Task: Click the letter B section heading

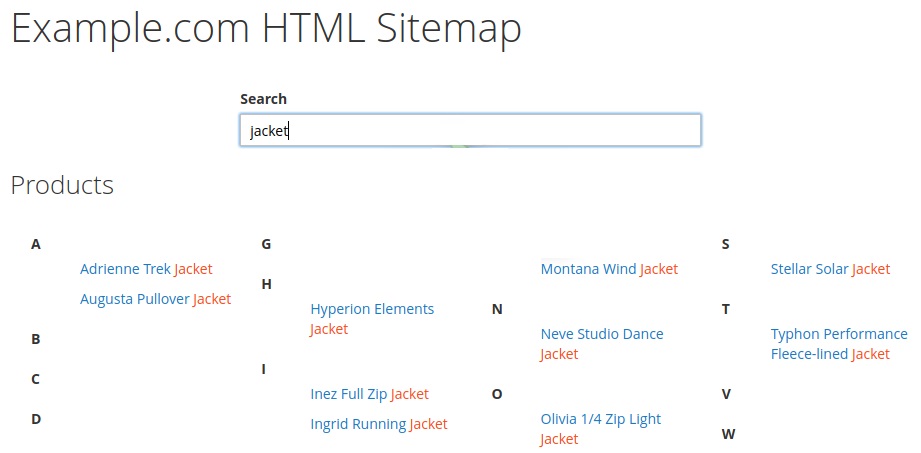Action: pos(36,339)
